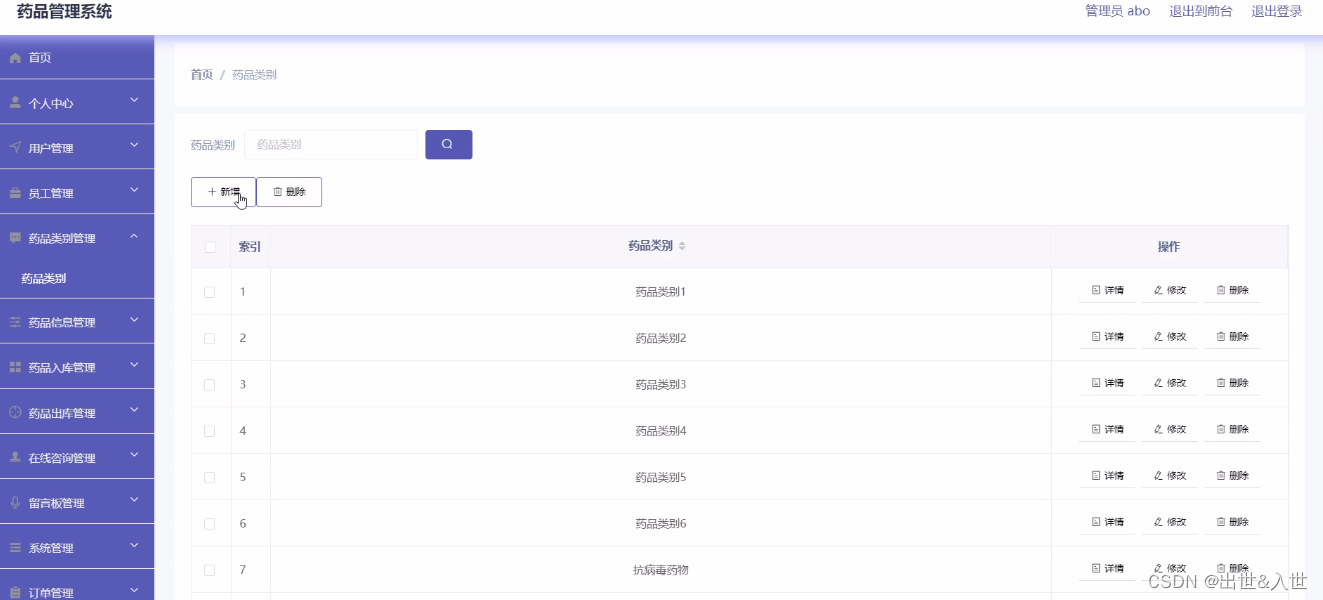Expand the 在线咨询管理 chevron
The width and height of the screenshot is (1323, 600).
(134, 455)
